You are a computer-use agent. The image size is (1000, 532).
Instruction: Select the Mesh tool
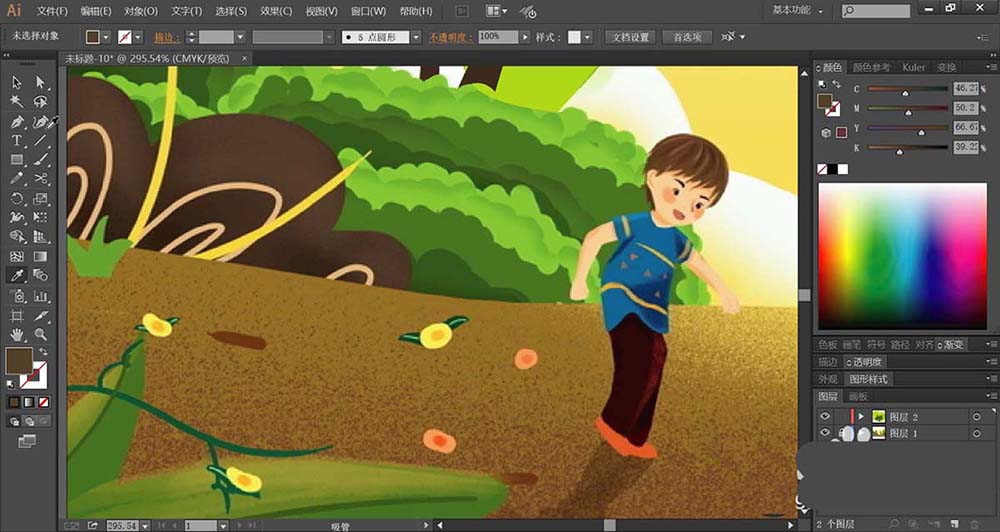coord(17,256)
